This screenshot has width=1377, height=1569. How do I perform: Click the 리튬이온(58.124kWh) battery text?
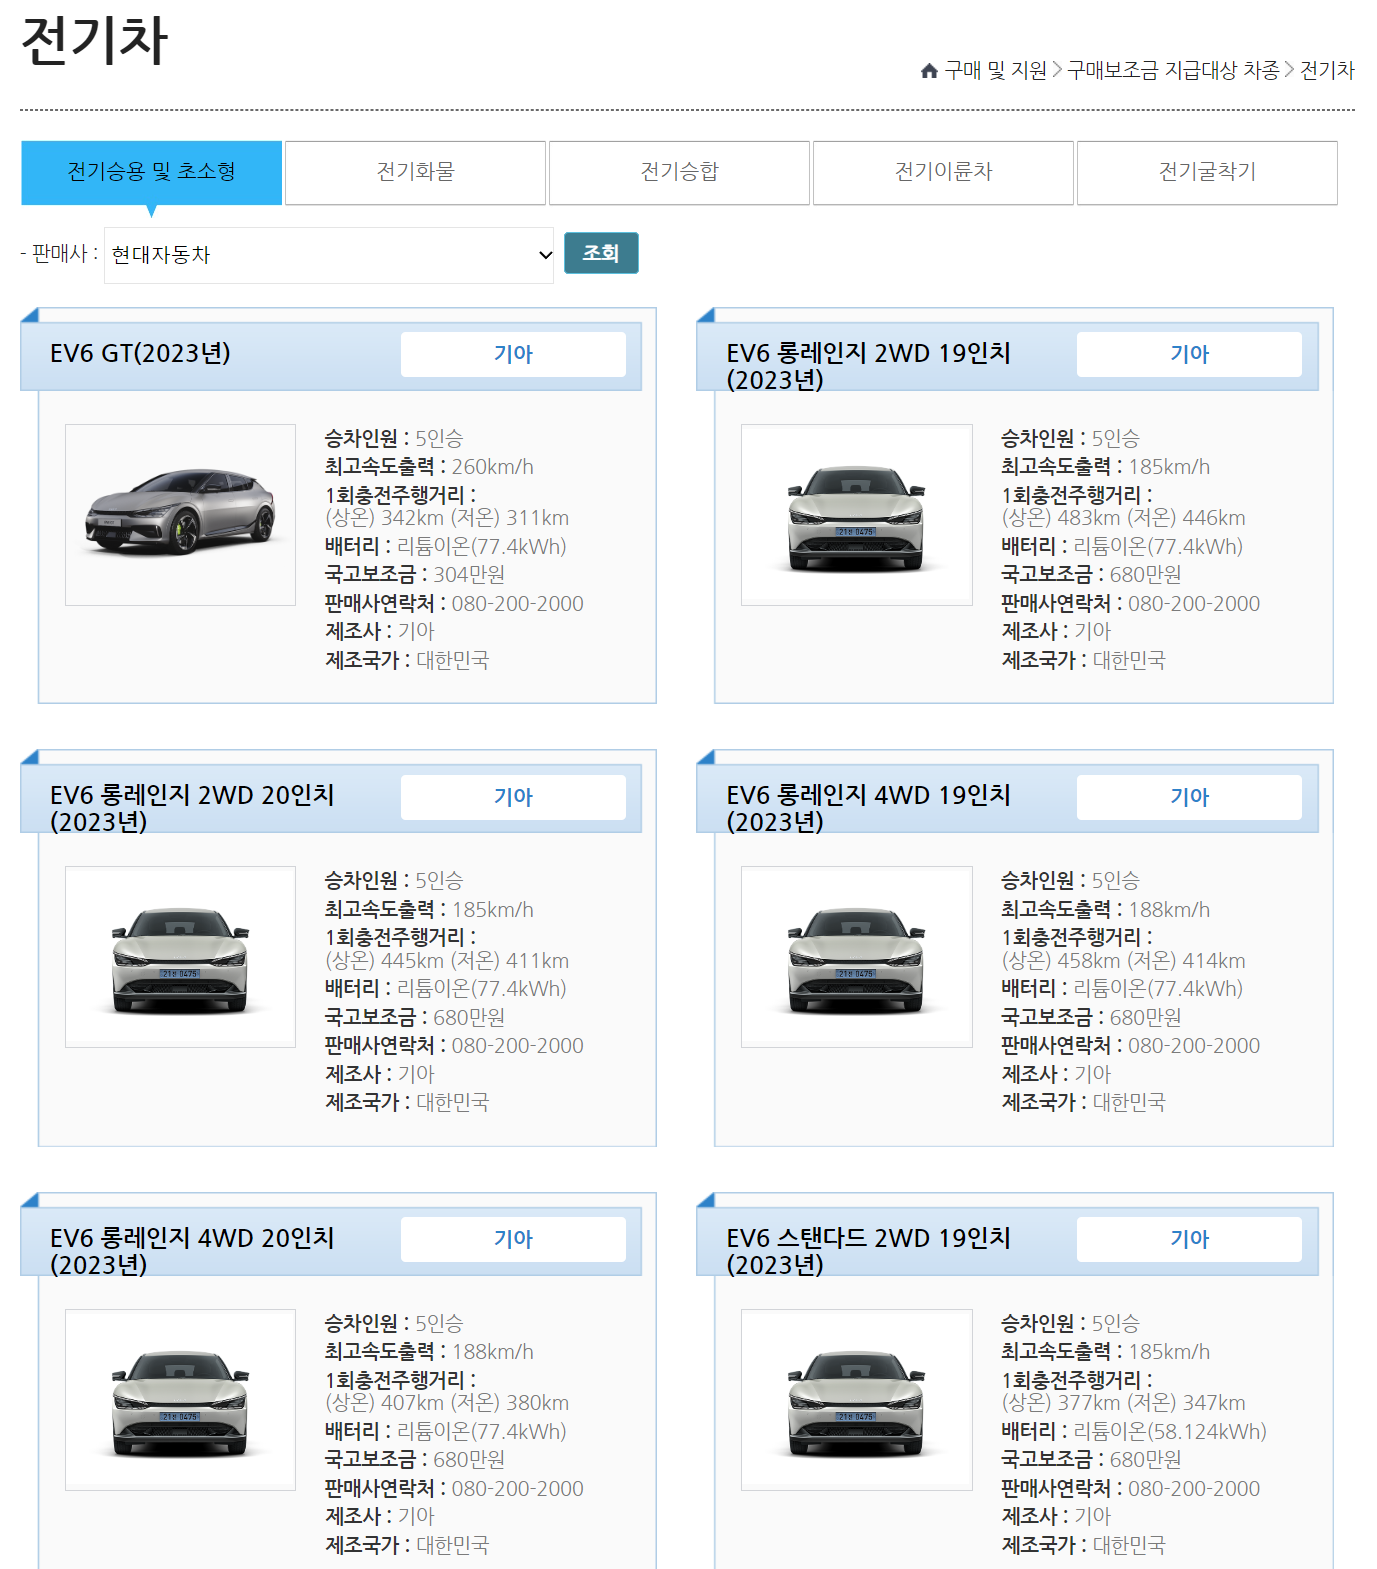pos(1170,1432)
